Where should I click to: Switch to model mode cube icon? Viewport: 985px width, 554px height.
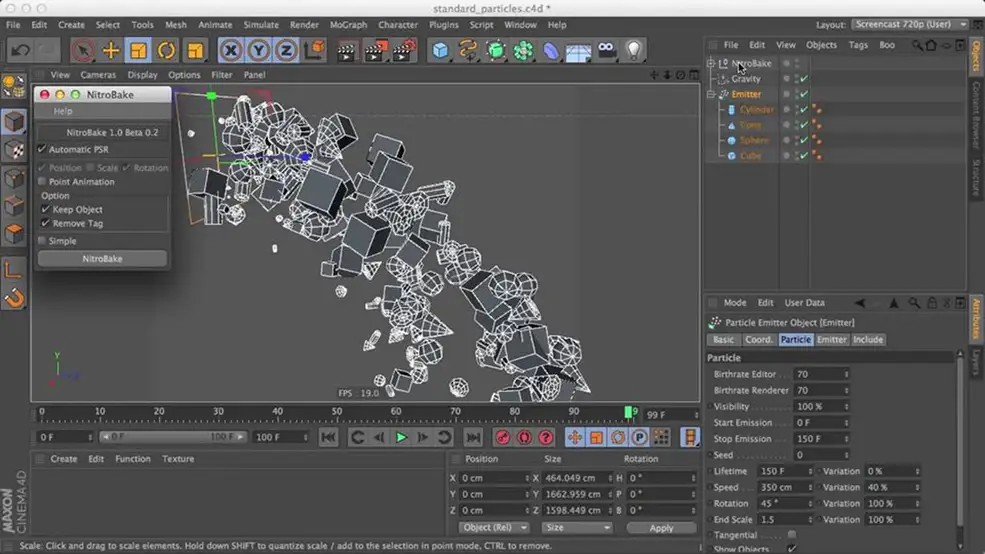point(14,122)
